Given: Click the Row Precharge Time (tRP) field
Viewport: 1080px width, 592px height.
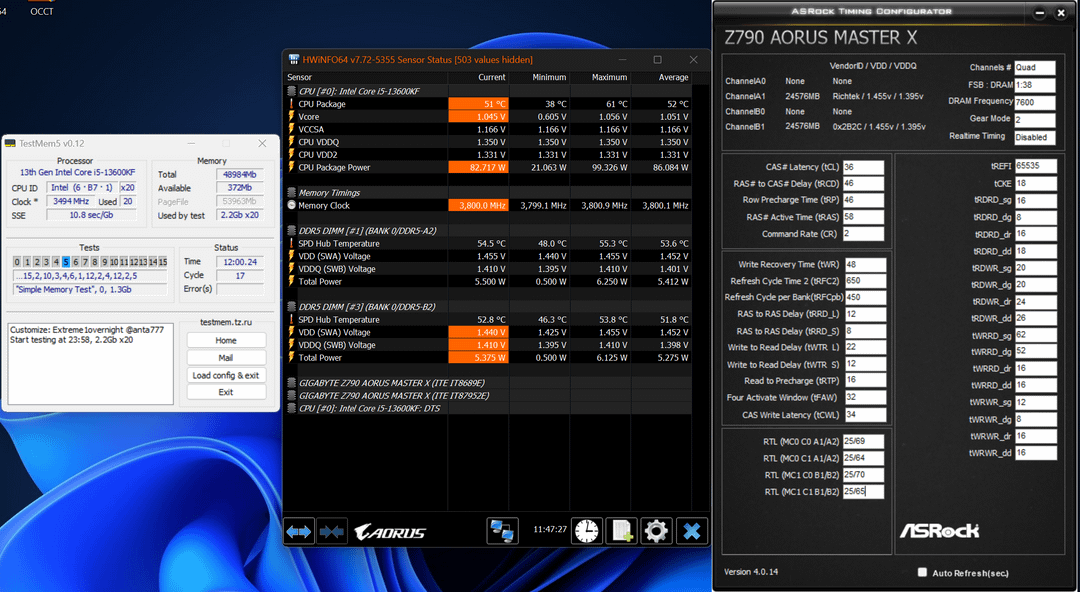Looking at the screenshot, I should point(863,200).
